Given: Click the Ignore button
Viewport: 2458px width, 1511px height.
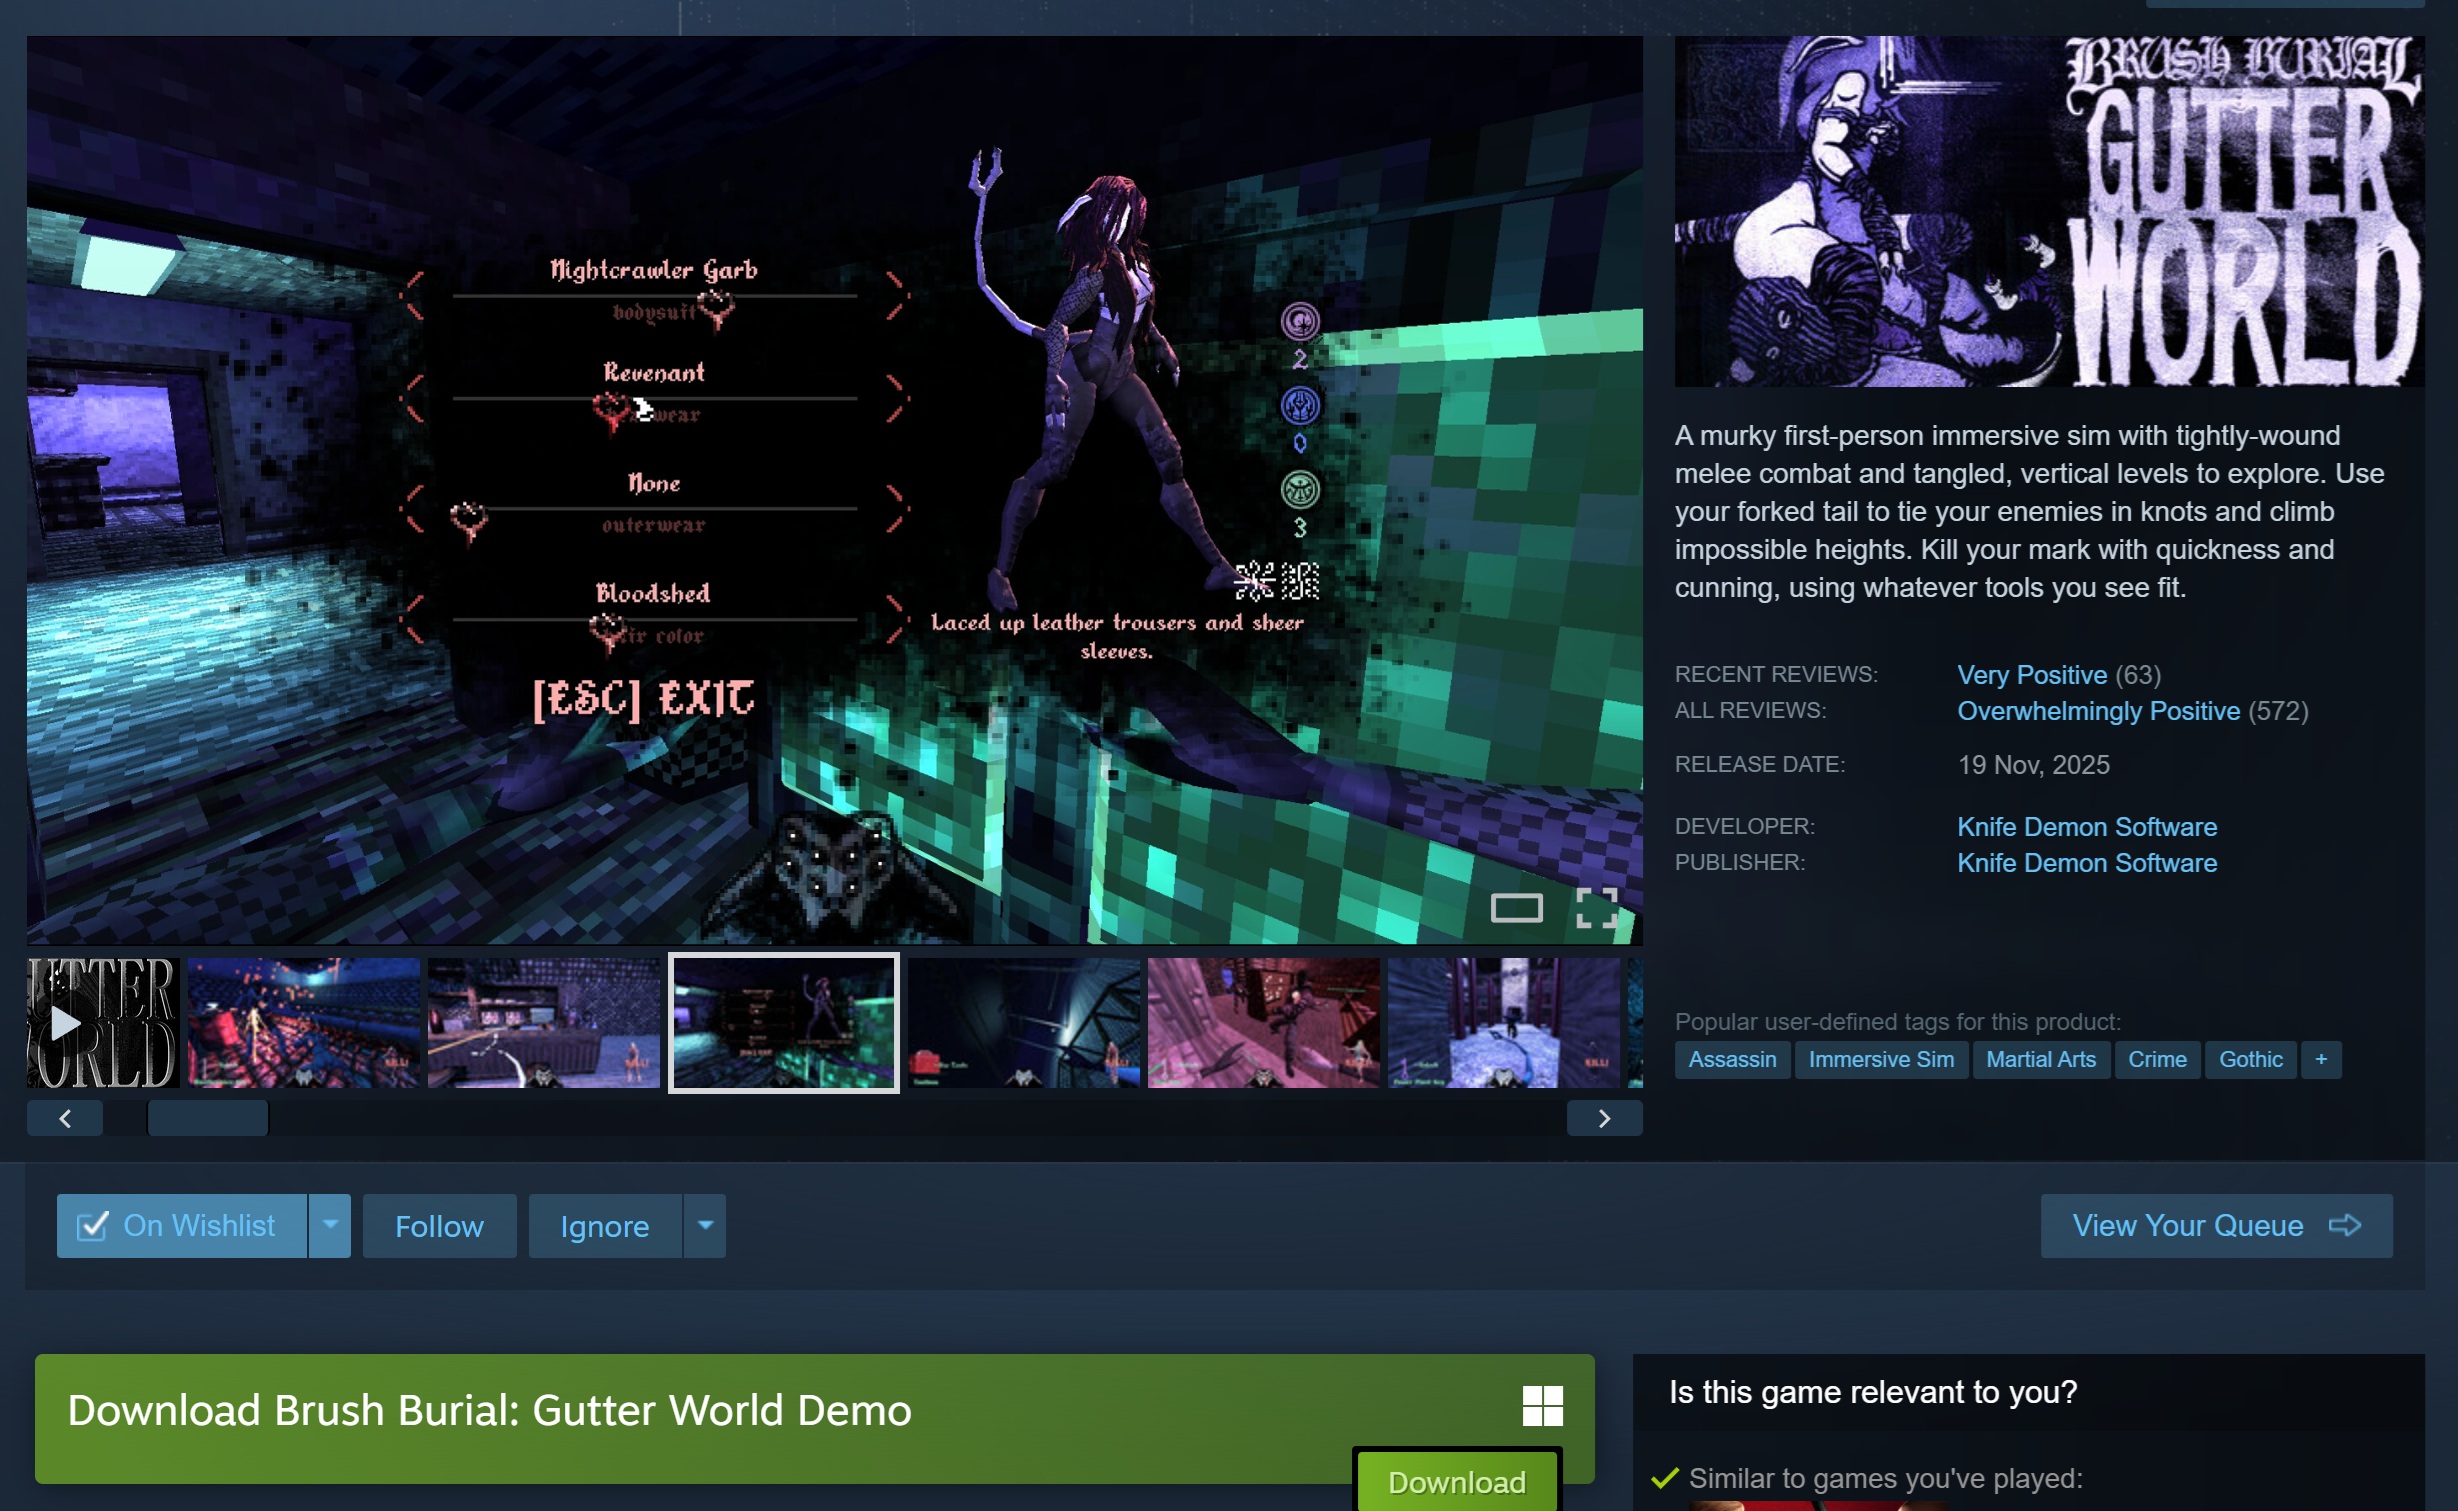Looking at the screenshot, I should click(604, 1225).
